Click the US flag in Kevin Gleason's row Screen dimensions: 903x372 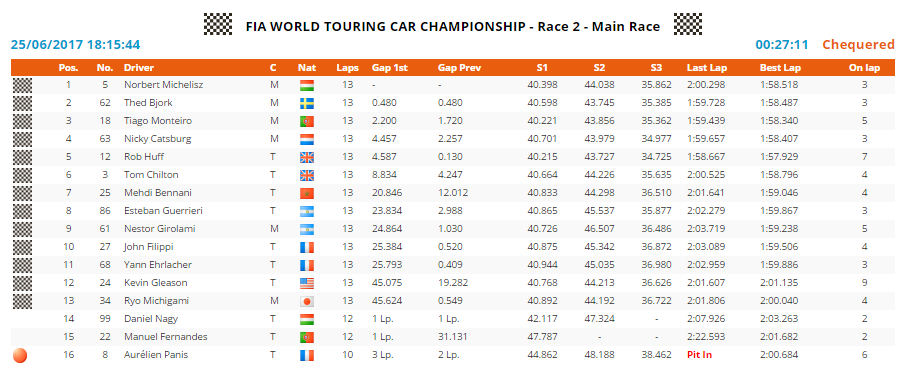point(306,283)
